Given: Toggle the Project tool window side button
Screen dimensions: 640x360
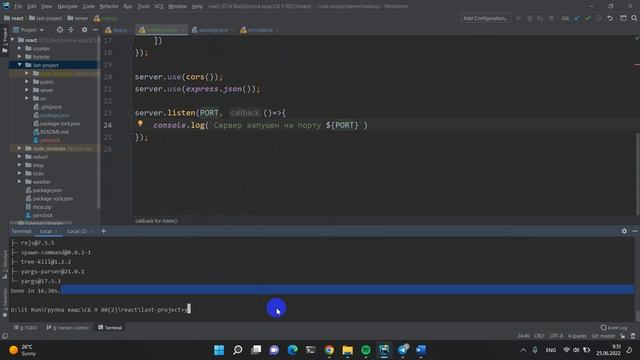Looking at the screenshot, I should click(x=5, y=40).
